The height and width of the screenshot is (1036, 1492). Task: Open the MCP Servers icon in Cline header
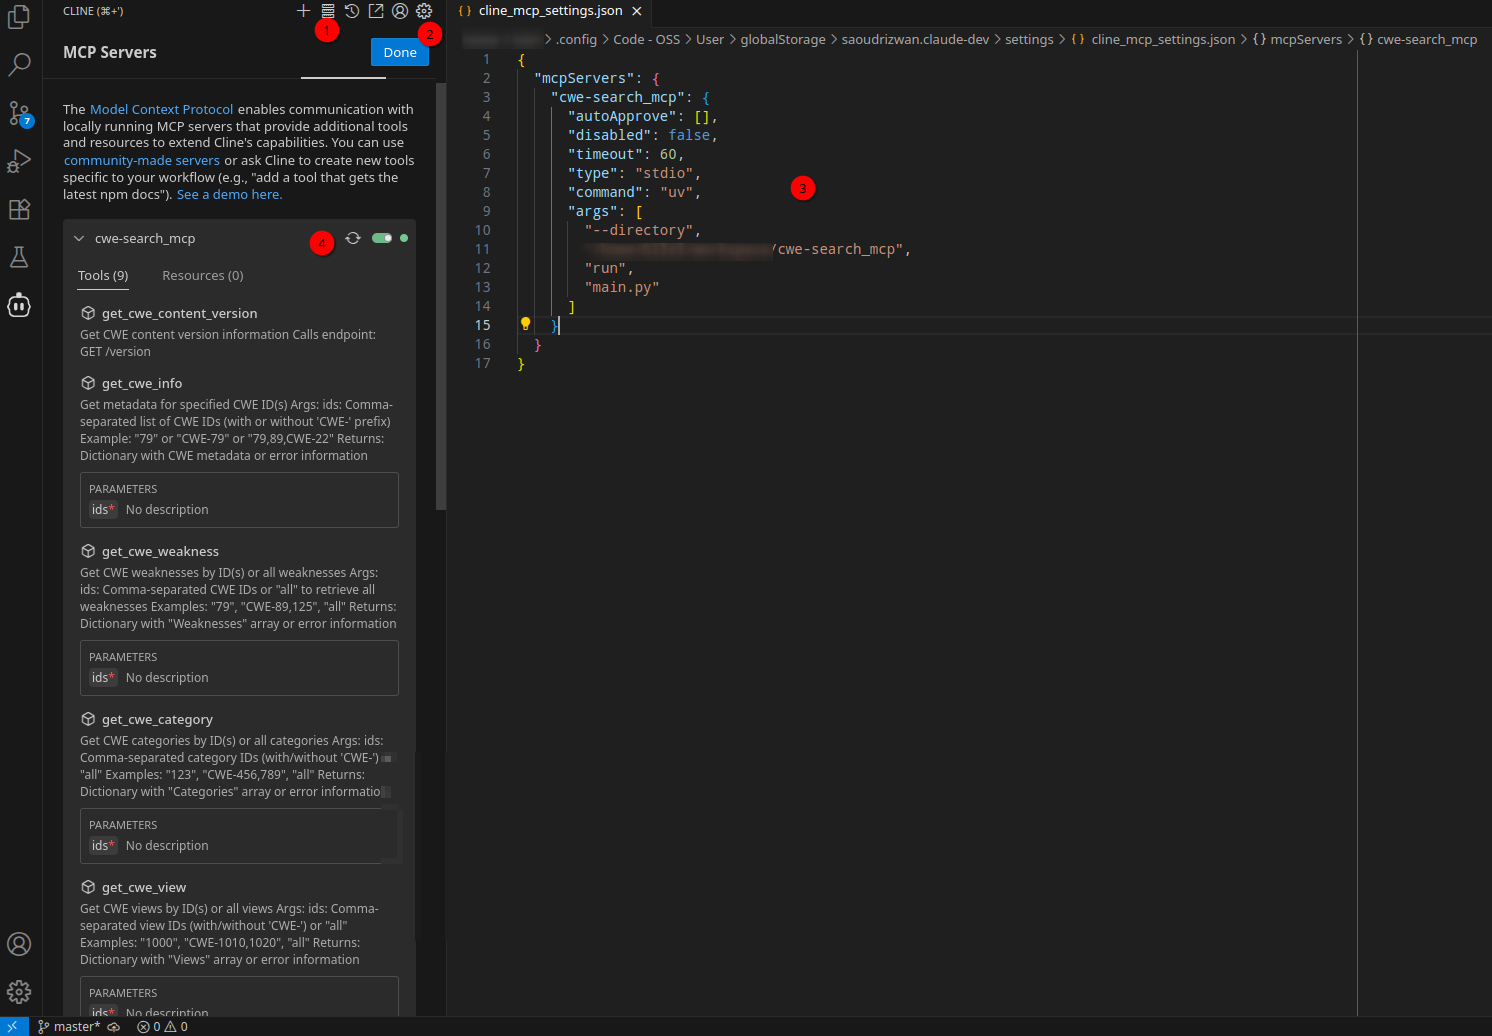(328, 11)
